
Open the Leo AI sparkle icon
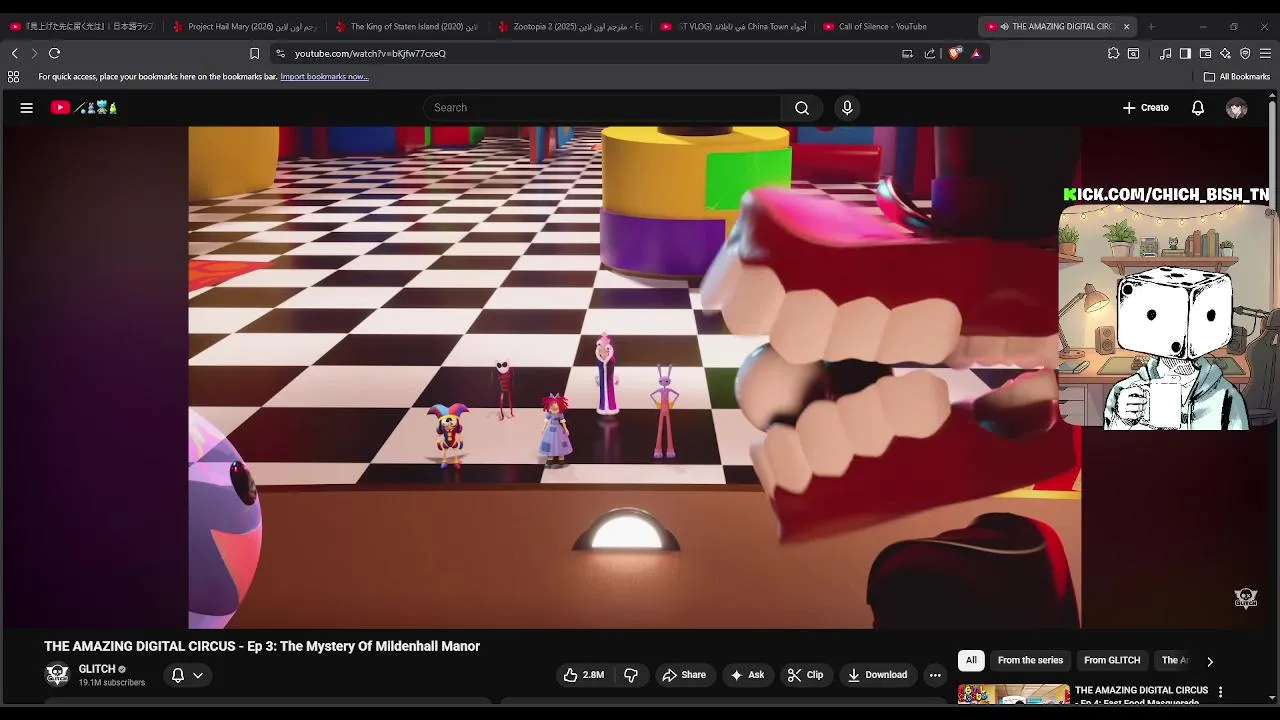[x=1225, y=54]
